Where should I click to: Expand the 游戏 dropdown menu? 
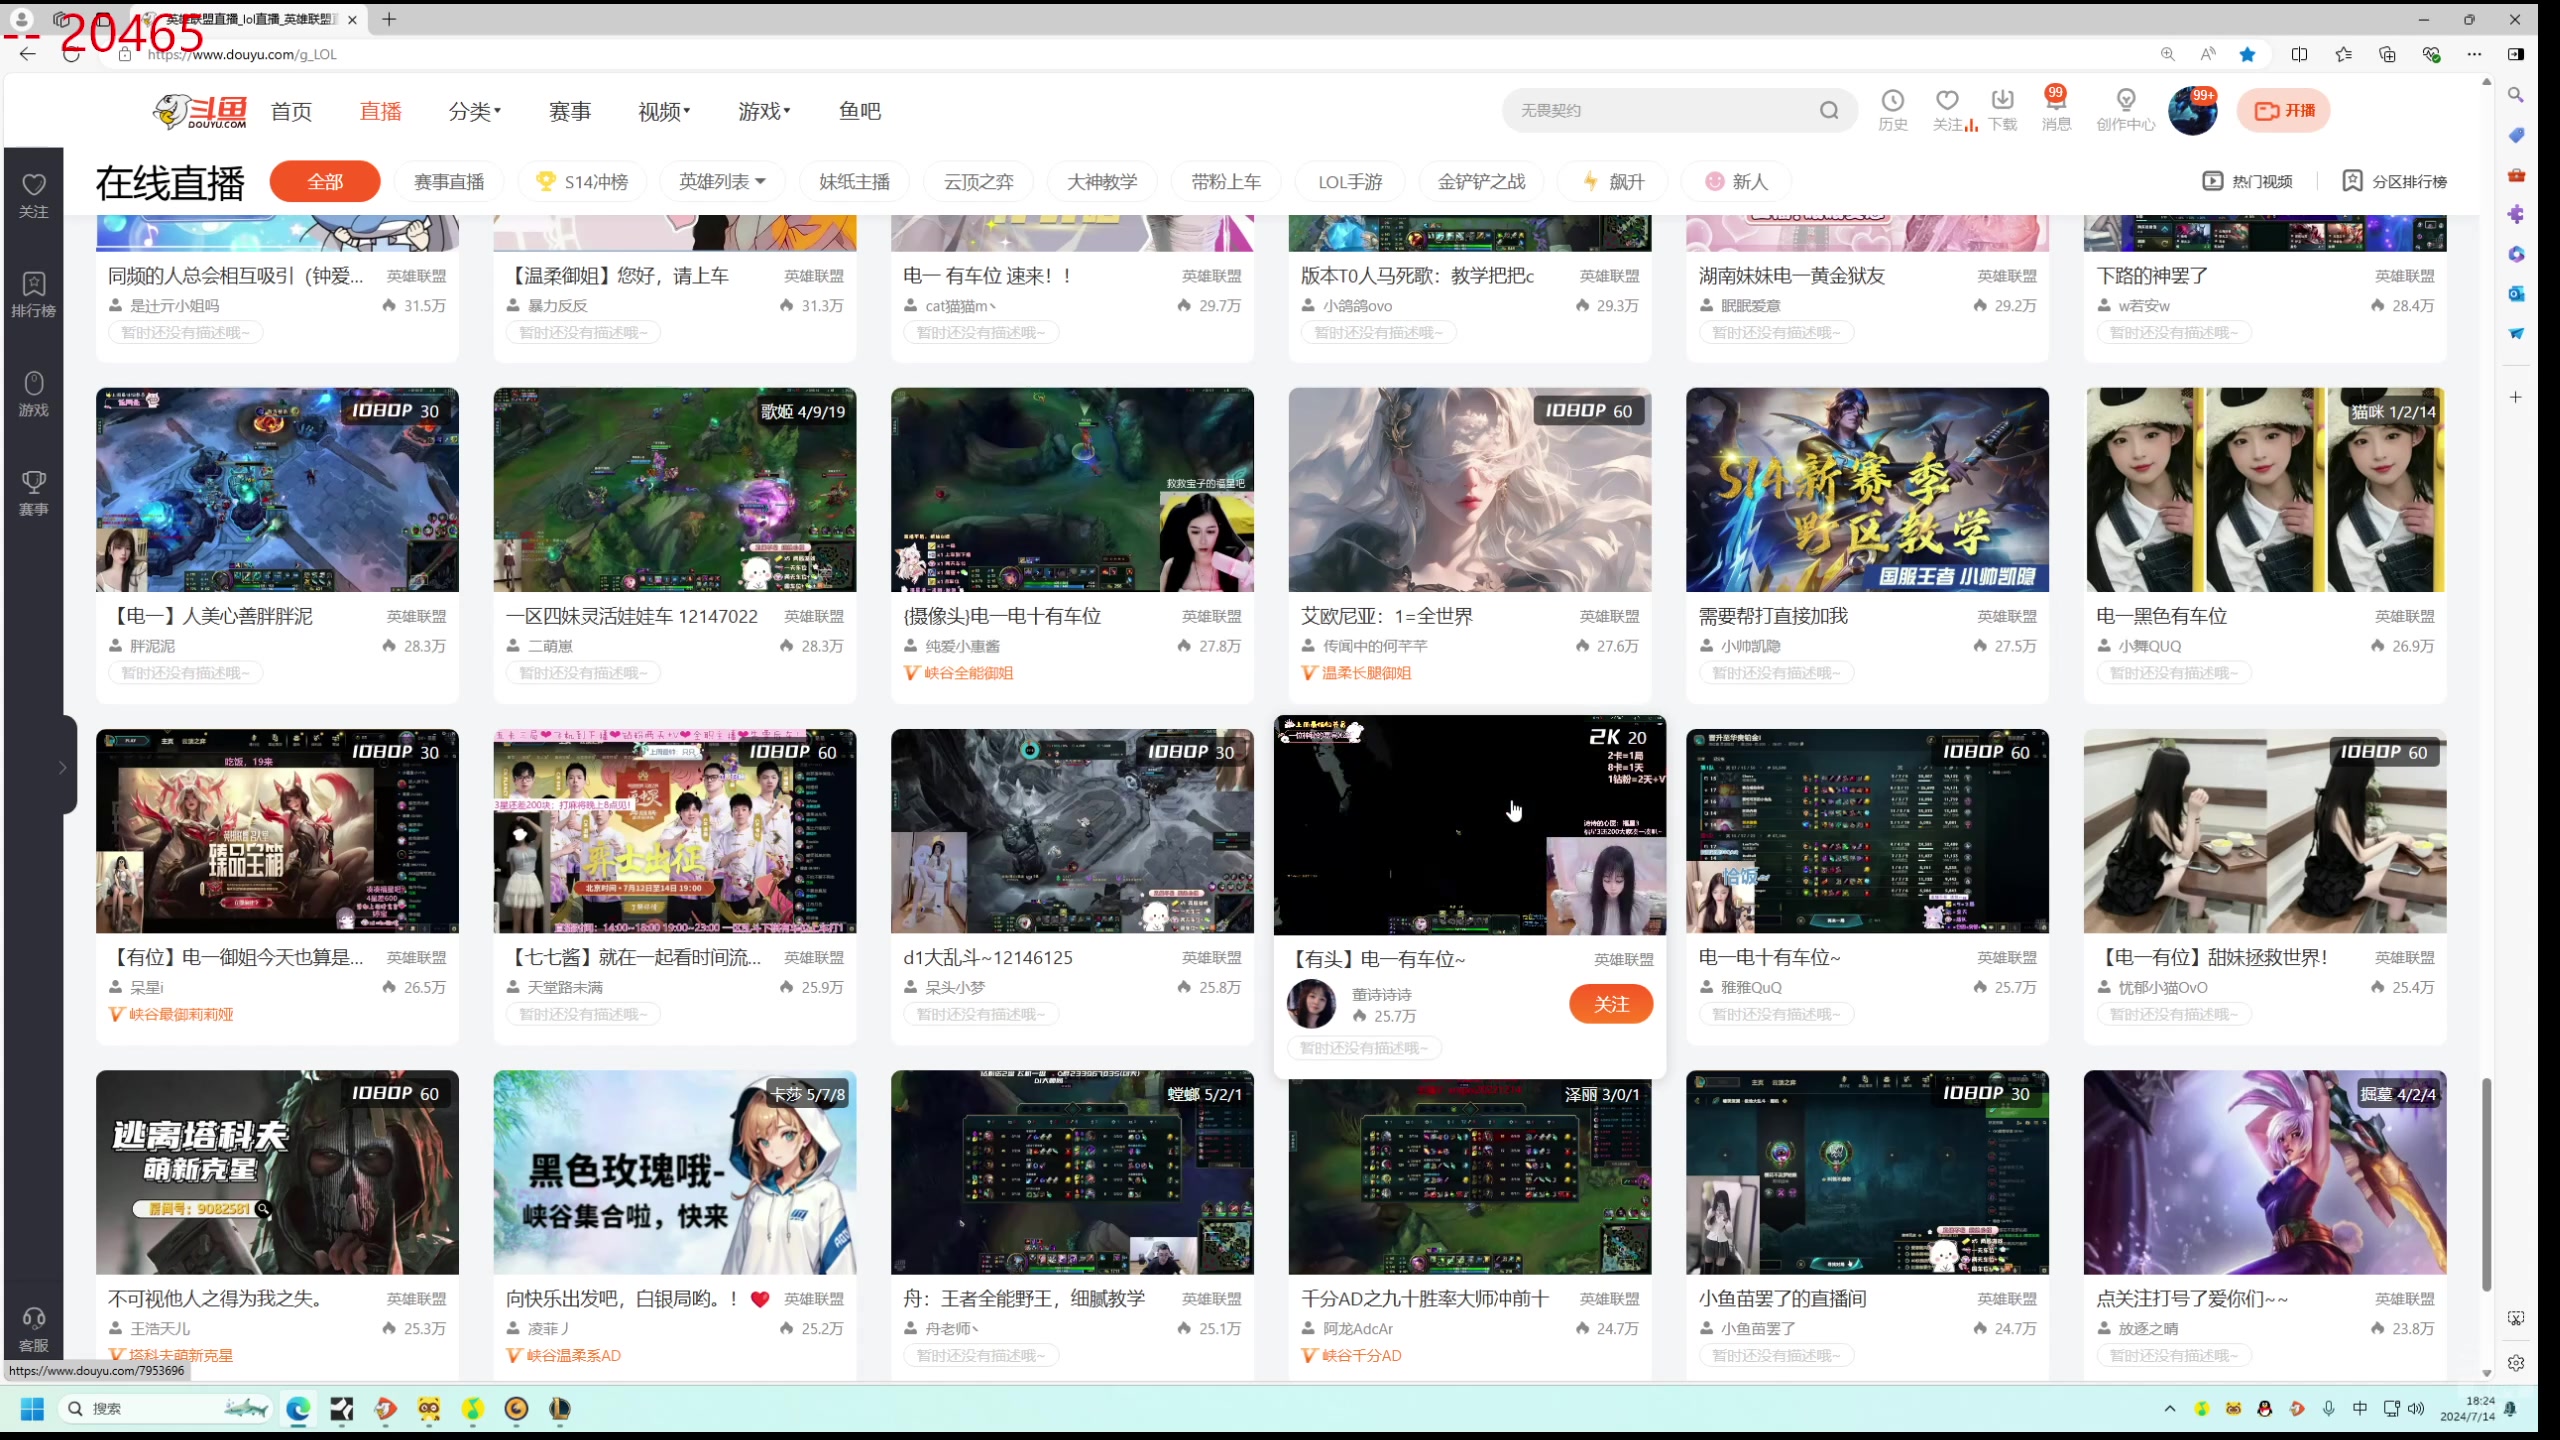coord(764,111)
